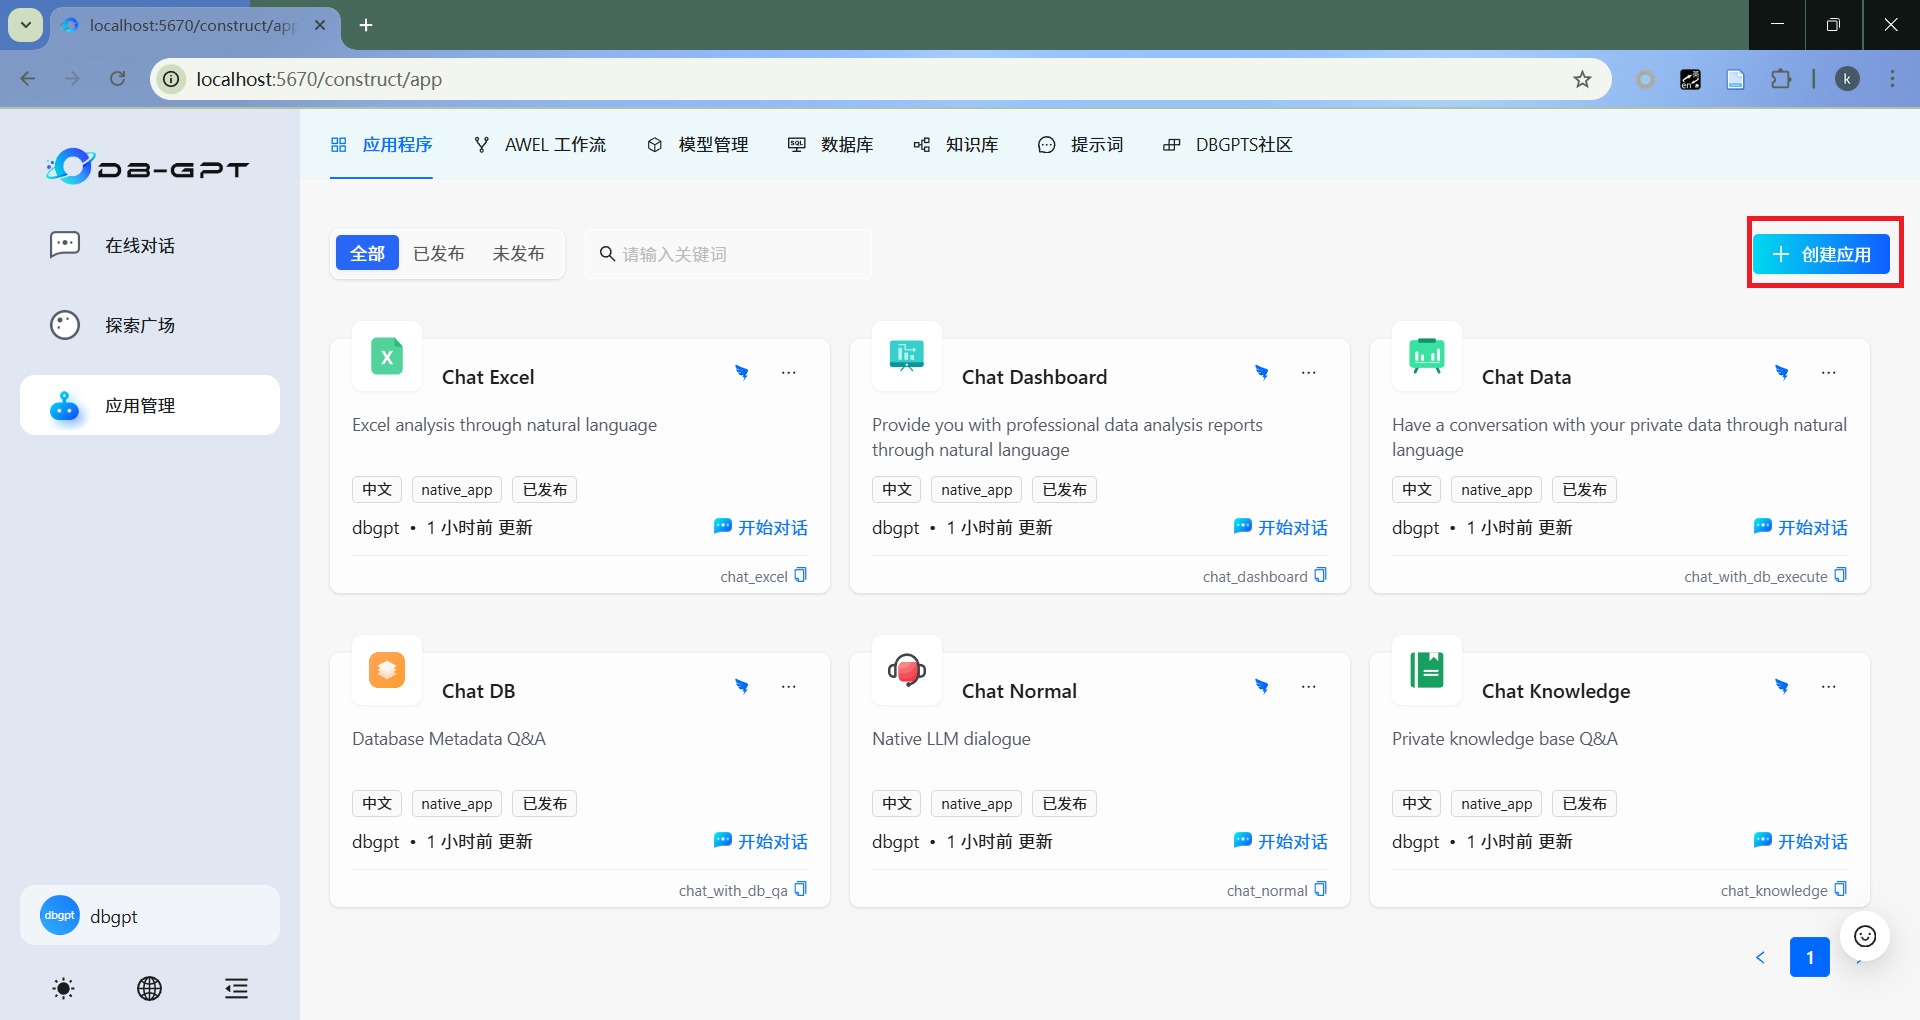This screenshot has width=1920, height=1020.
Task: Expand the Chat Data ellipsis menu
Action: click(1828, 373)
